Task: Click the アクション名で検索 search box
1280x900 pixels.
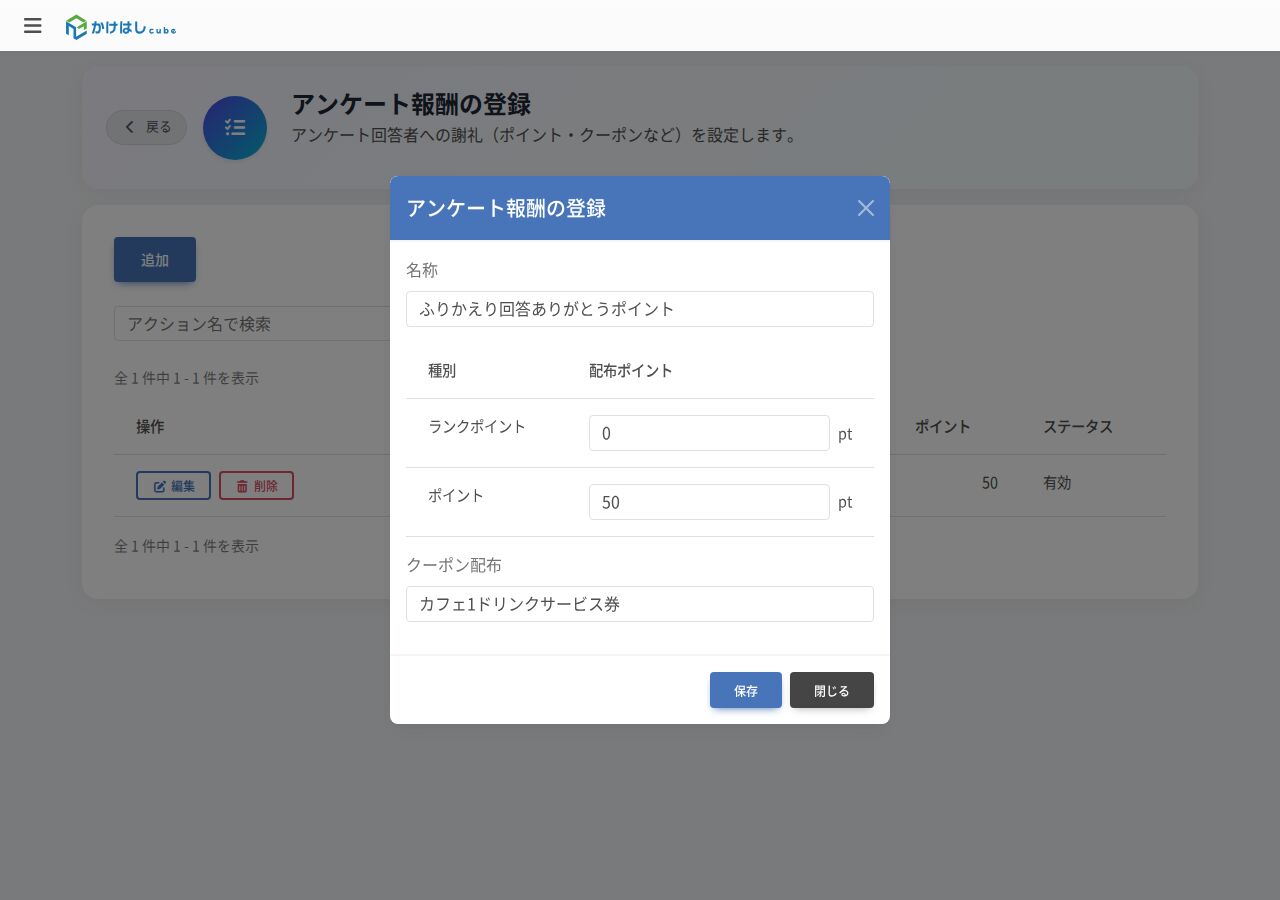Action: point(252,324)
